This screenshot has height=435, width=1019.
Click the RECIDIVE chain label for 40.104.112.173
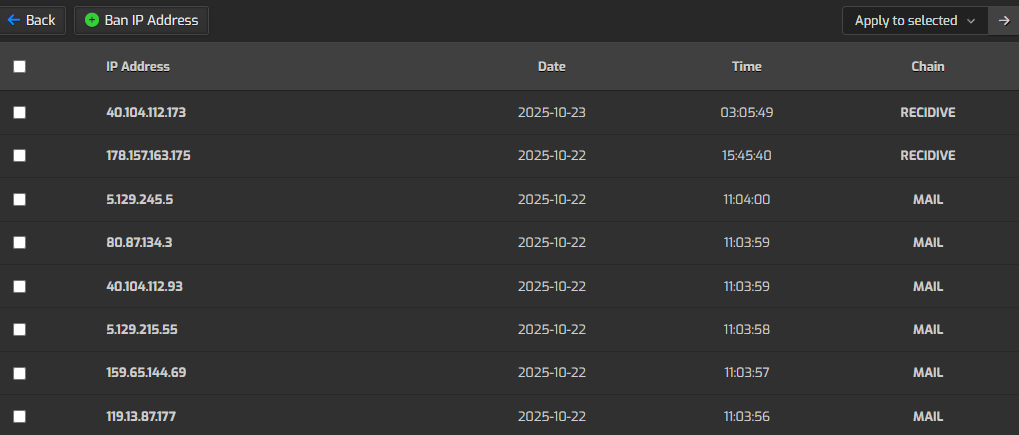coord(927,113)
